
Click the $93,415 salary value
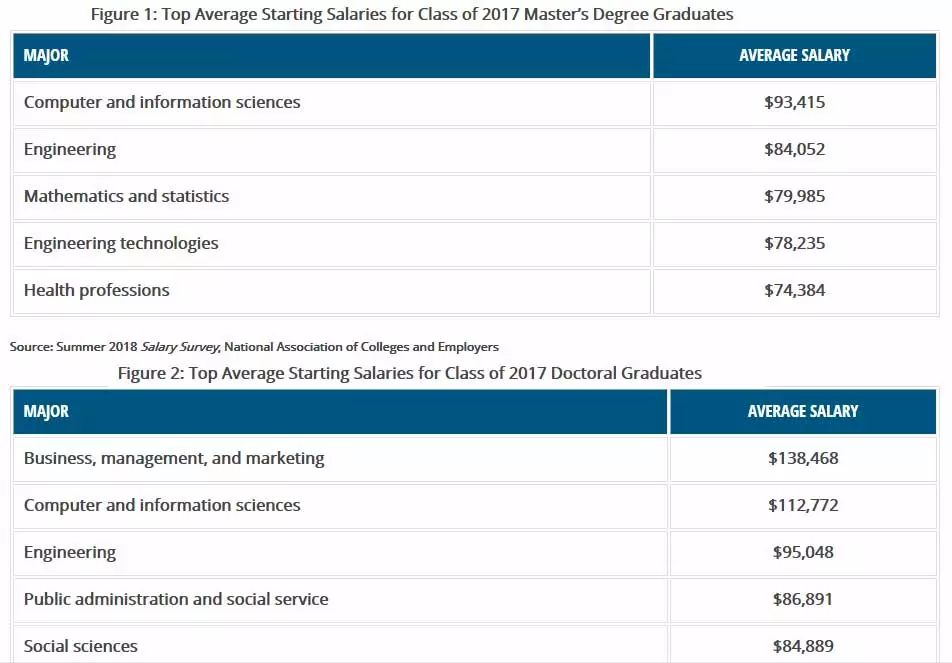pyautogui.click(x=794, y=102)
